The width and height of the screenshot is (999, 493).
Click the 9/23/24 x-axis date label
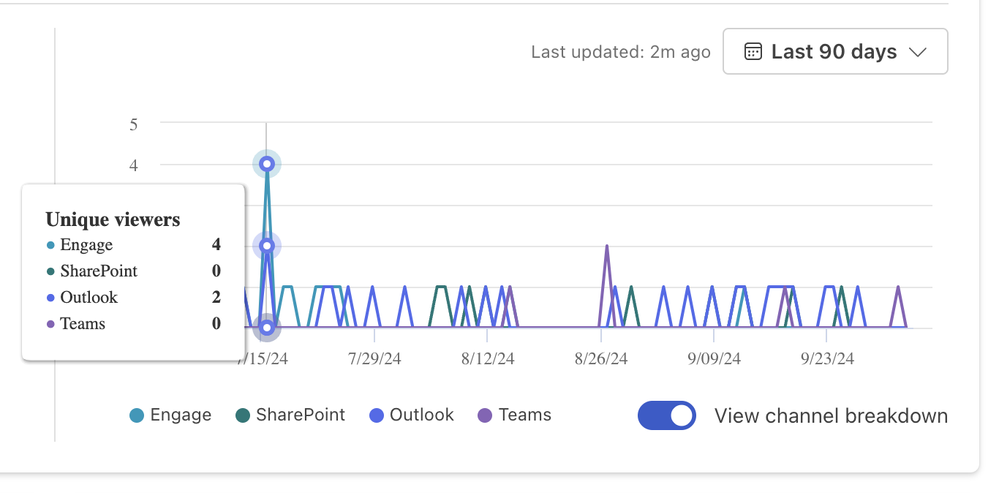coord(827,359)
